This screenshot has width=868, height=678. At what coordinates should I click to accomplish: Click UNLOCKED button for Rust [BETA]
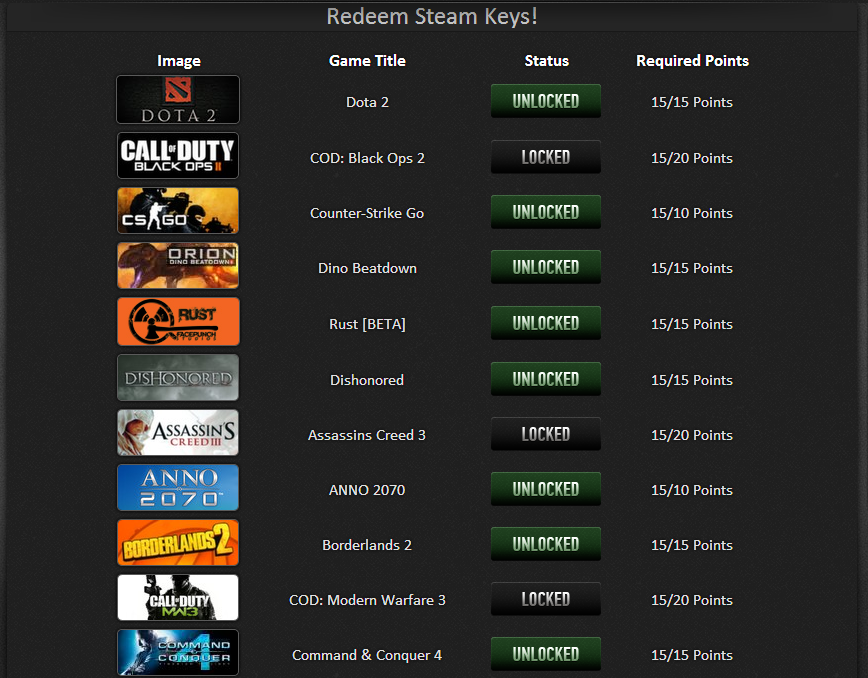point(546,323)
